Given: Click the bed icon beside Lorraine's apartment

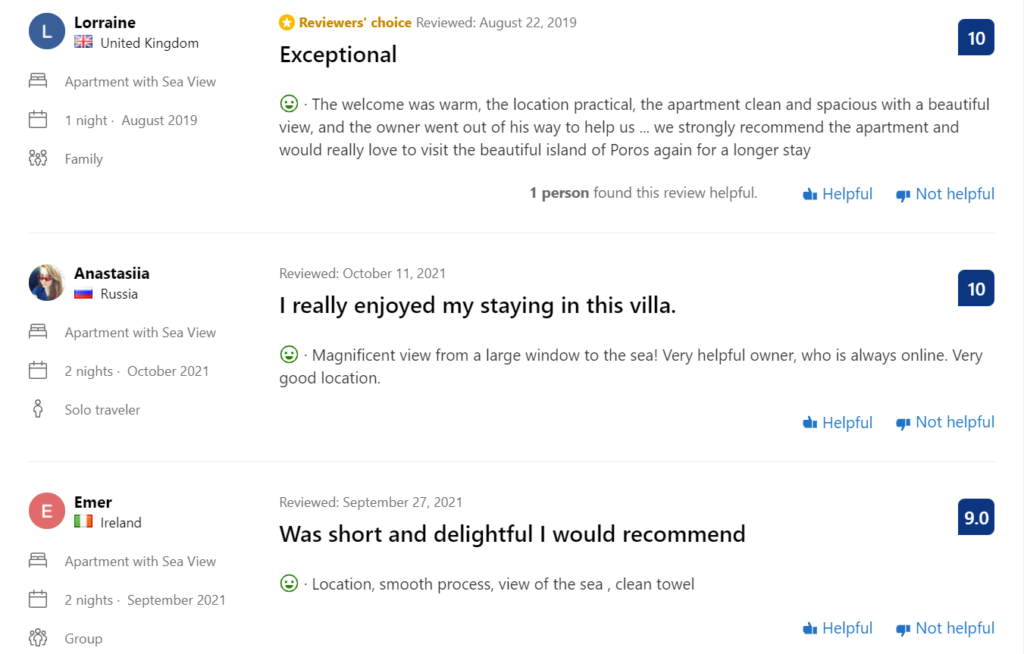Looking at the screenshot, I should click(x=38, y=81).
